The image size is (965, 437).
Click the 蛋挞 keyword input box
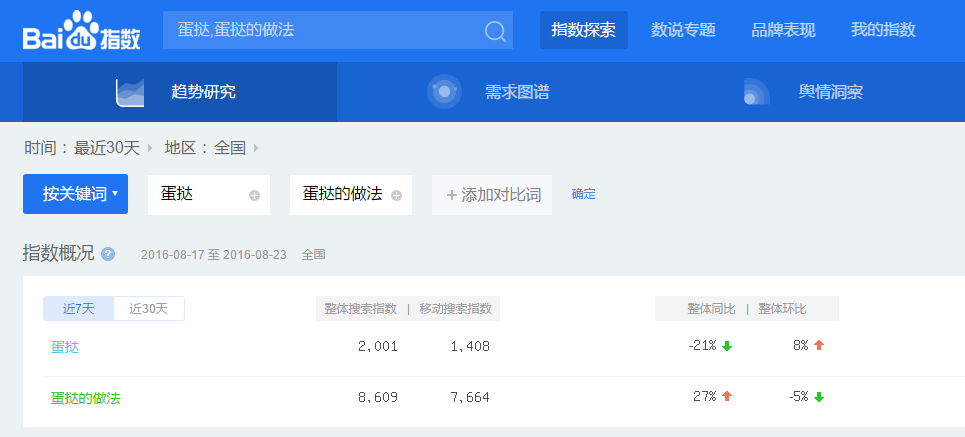click(x=209, y=194)
